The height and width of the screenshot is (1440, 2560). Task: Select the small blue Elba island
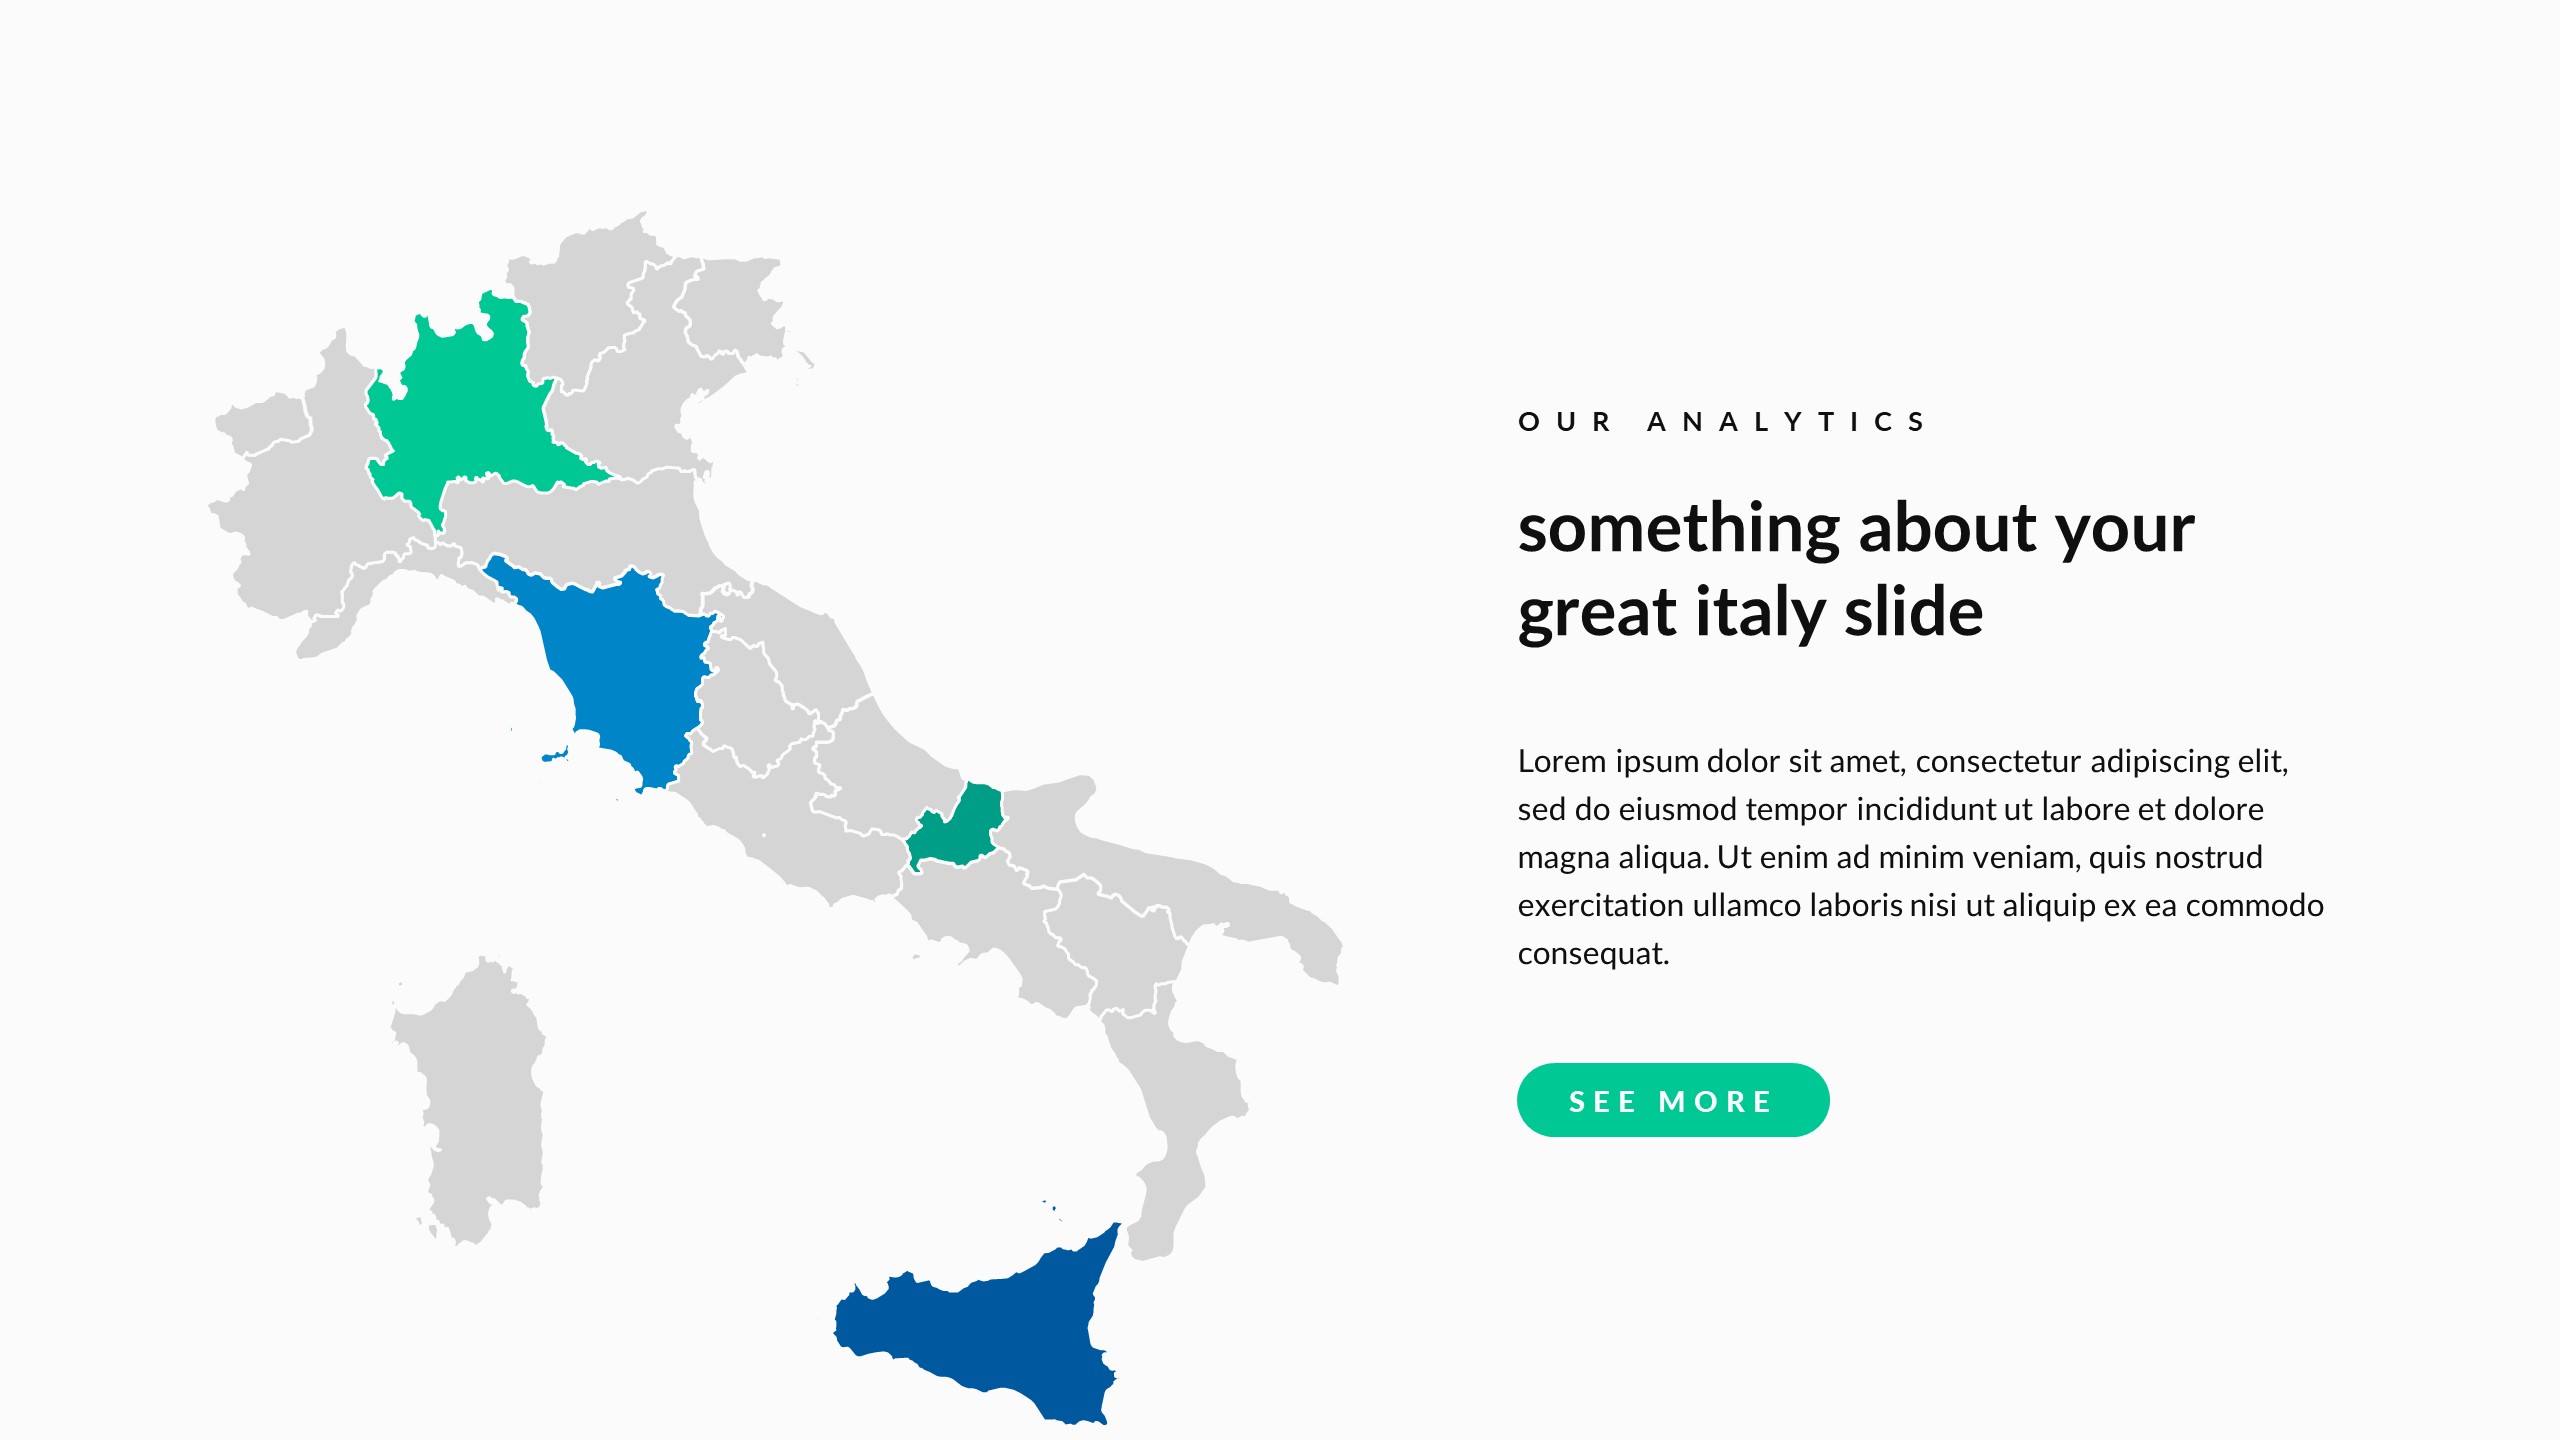553,756
